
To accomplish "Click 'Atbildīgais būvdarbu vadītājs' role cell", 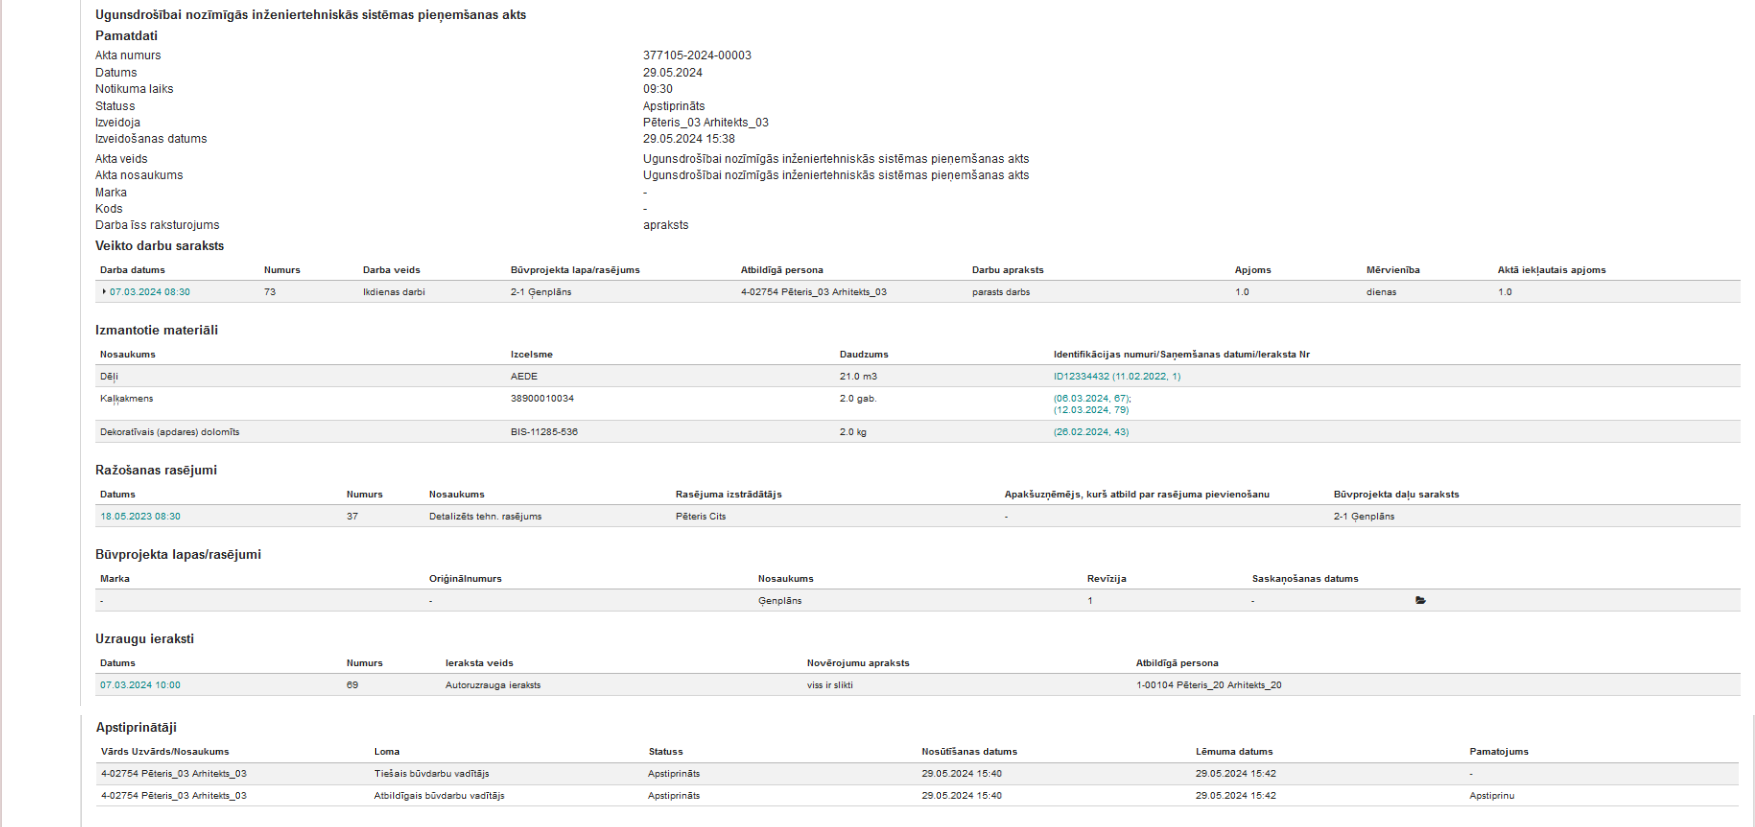I will pyautogui.click(x=439, y=796).
